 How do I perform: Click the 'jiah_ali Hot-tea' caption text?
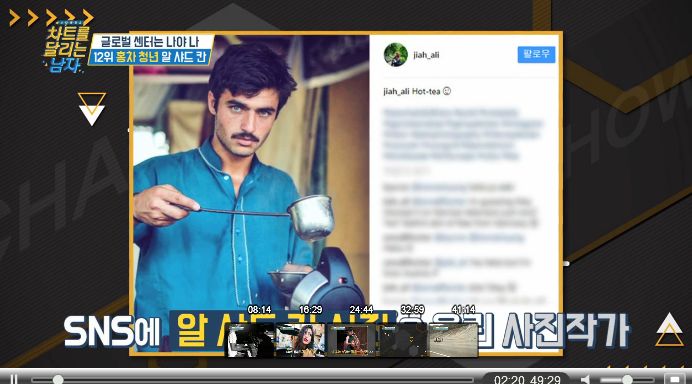tap(417, 91)
